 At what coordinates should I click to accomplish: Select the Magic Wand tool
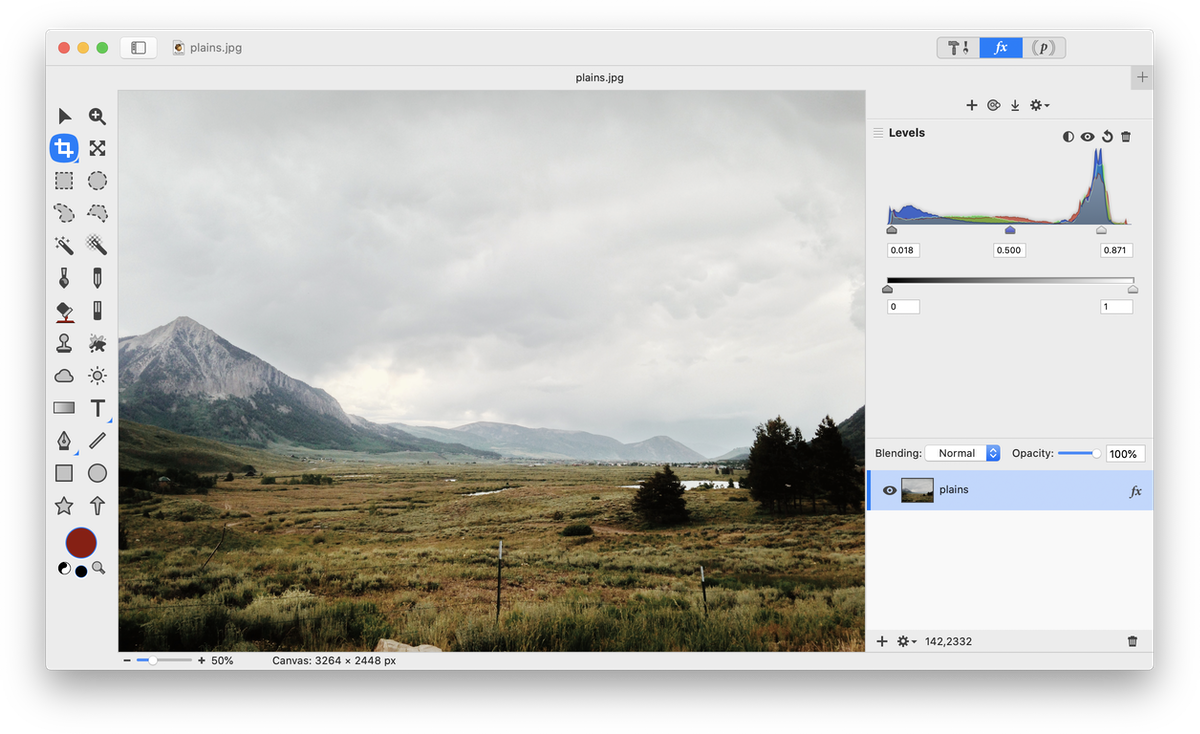tap(64, 245)
